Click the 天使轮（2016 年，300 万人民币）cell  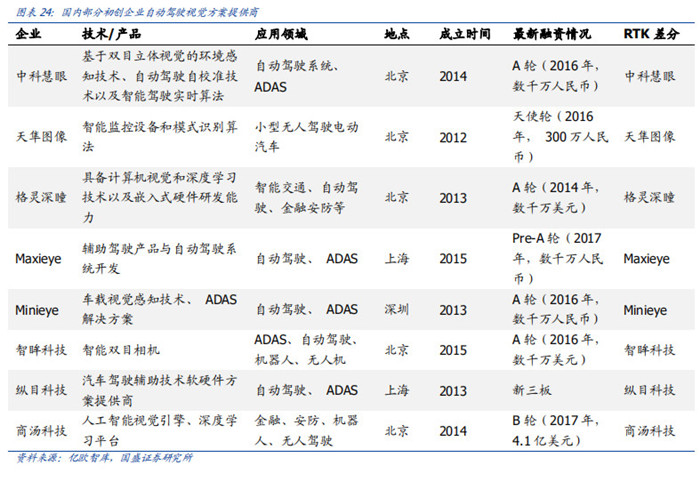point(560,137)
